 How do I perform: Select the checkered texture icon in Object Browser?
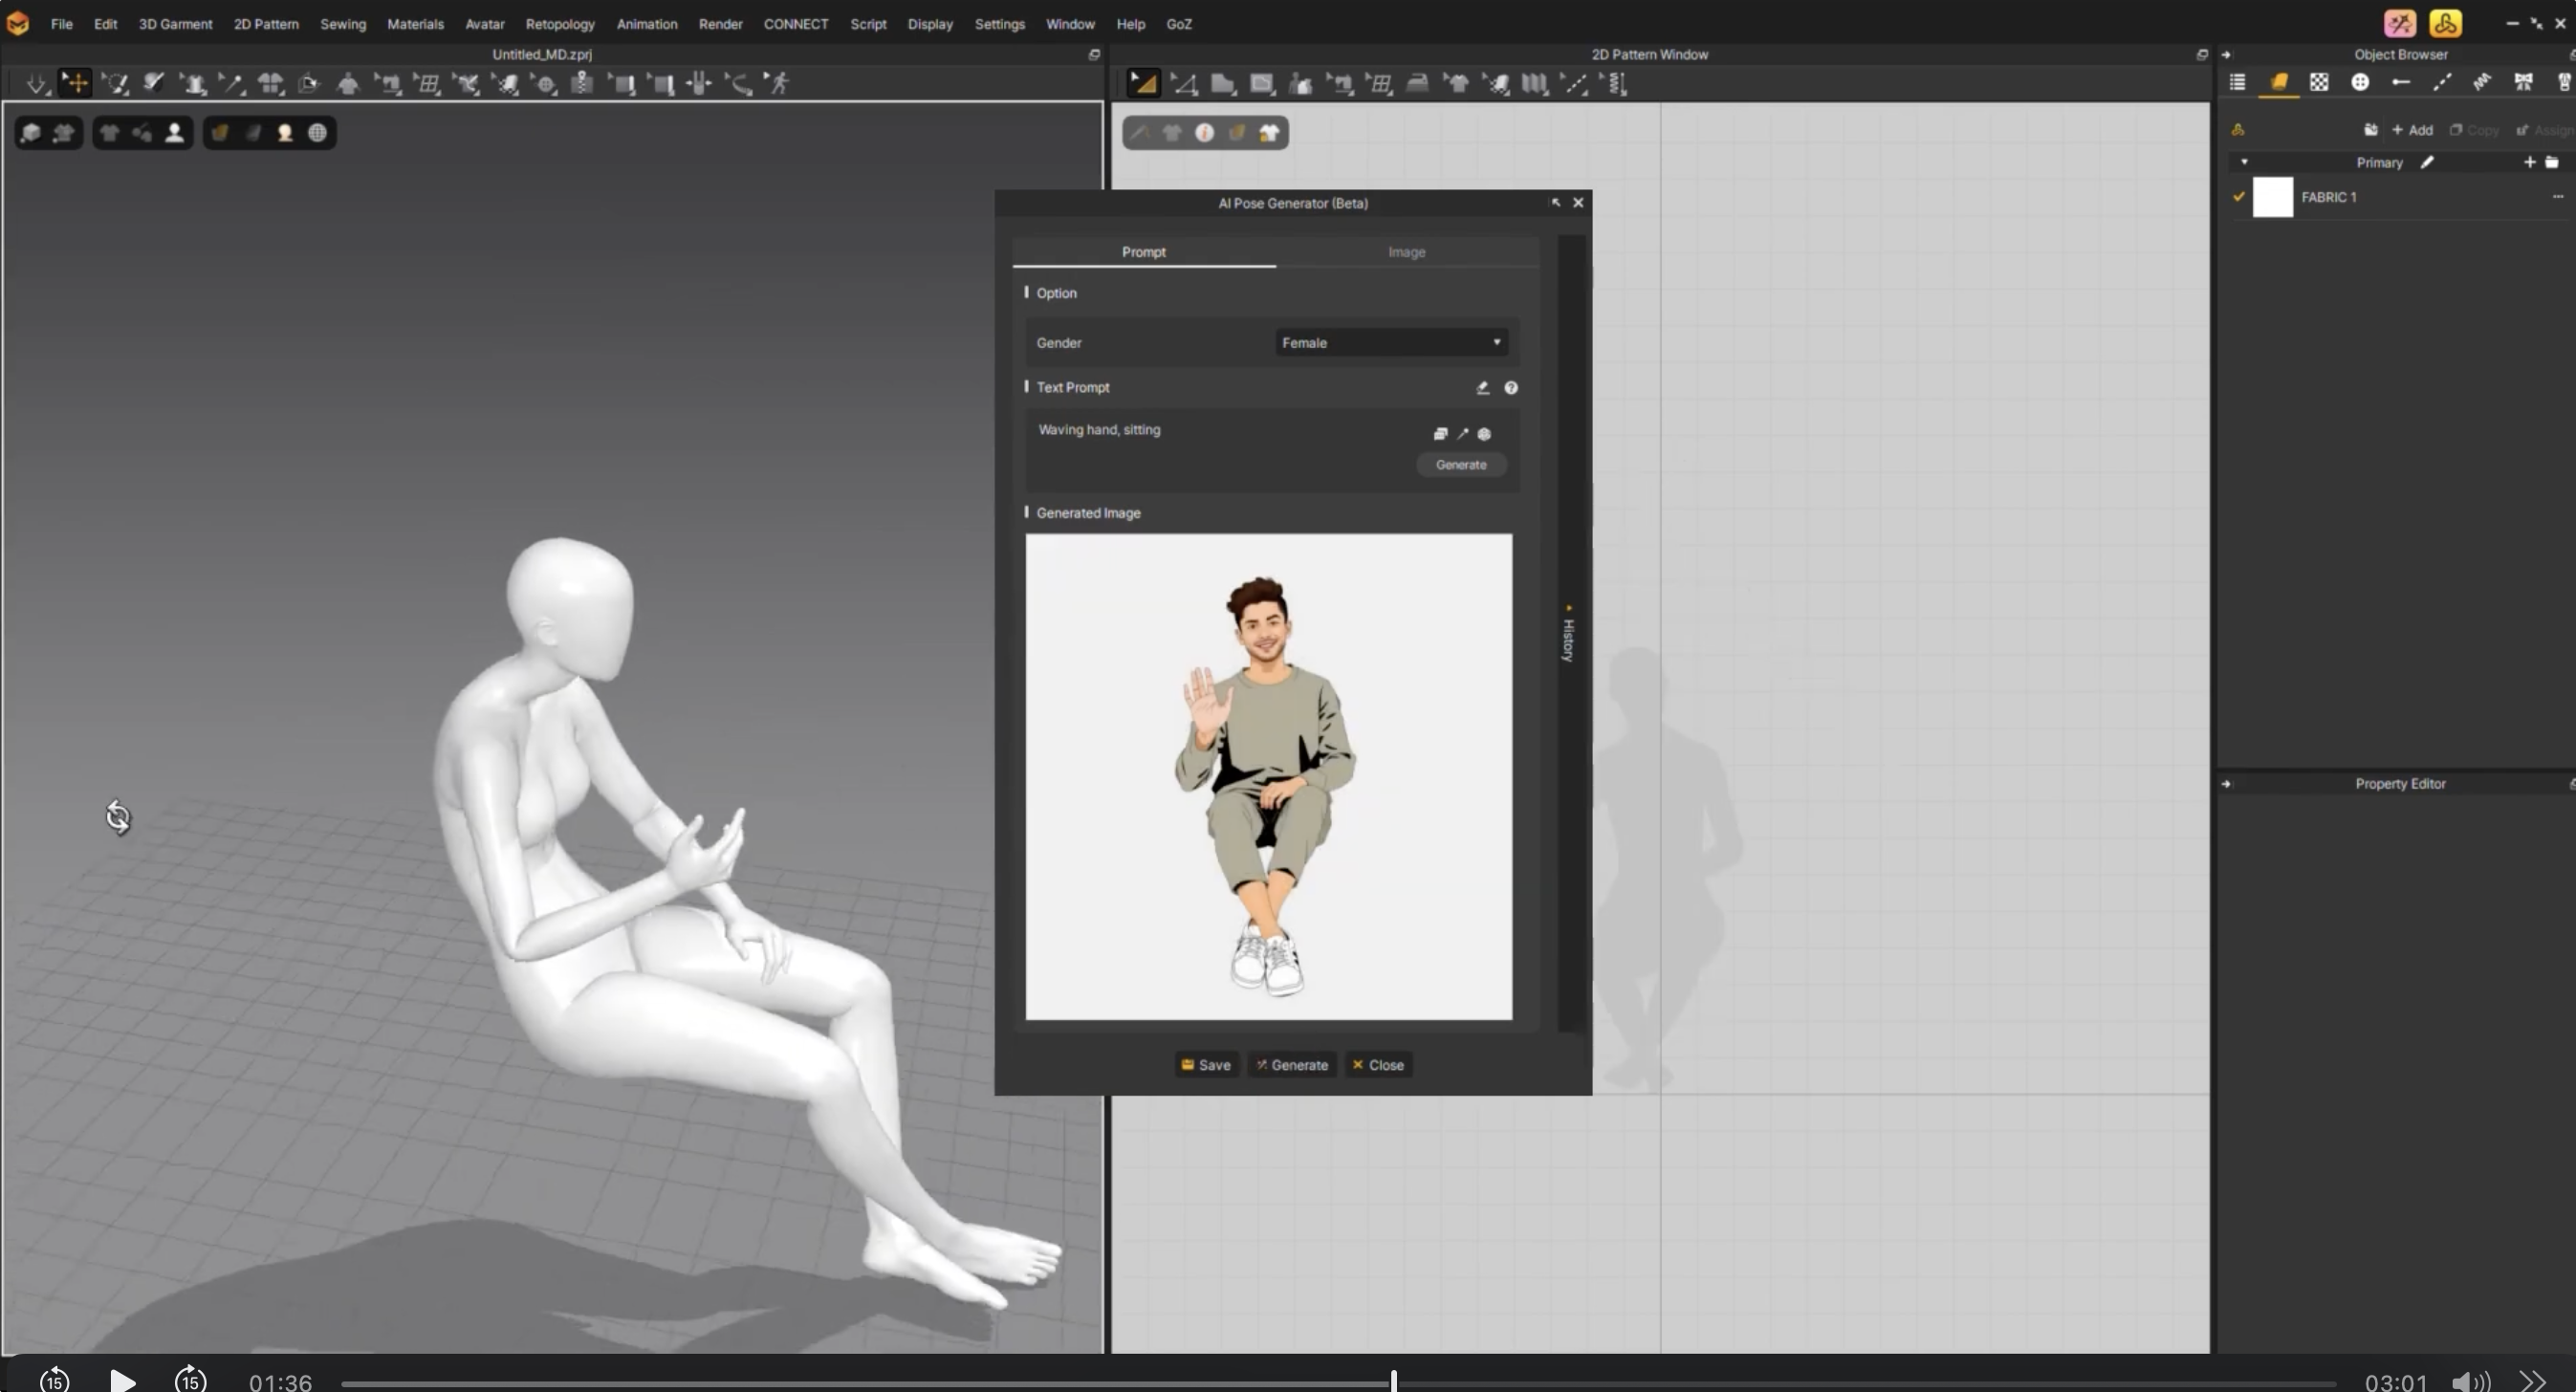(2320, 83)
